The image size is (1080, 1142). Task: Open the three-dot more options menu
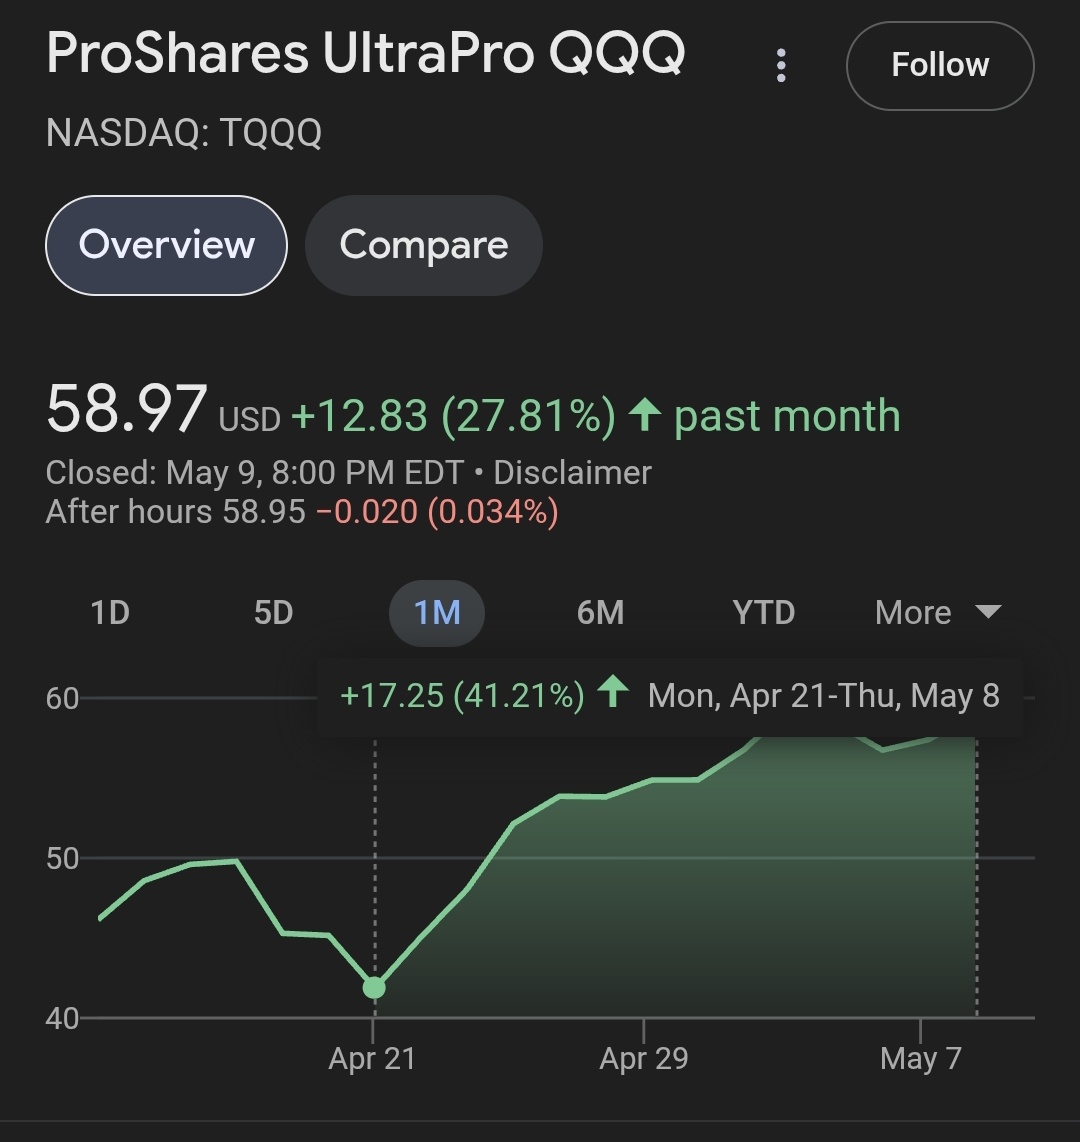781,66
